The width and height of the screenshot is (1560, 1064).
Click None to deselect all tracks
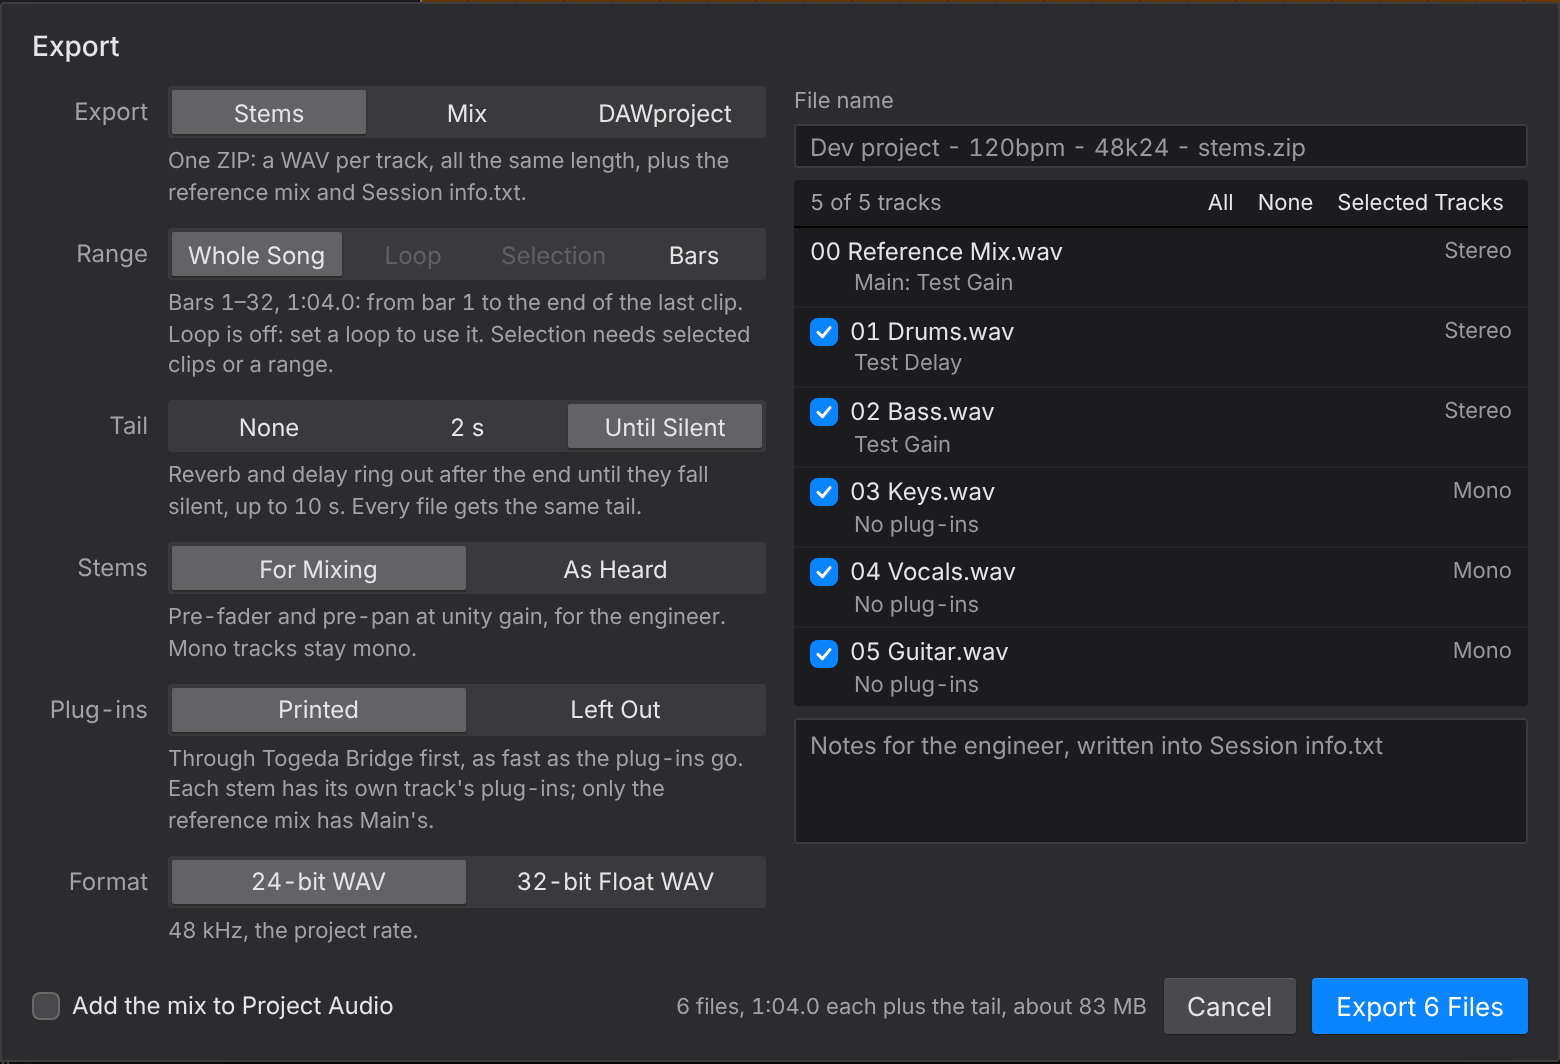click(x=1285, y=202)
